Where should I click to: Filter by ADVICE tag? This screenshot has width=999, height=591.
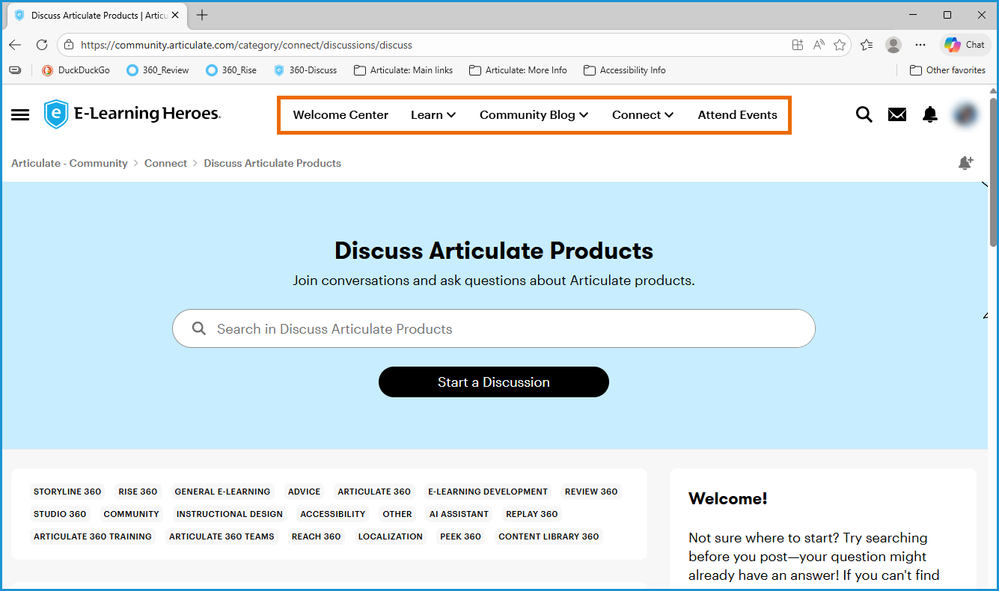[x=304, y=492]
